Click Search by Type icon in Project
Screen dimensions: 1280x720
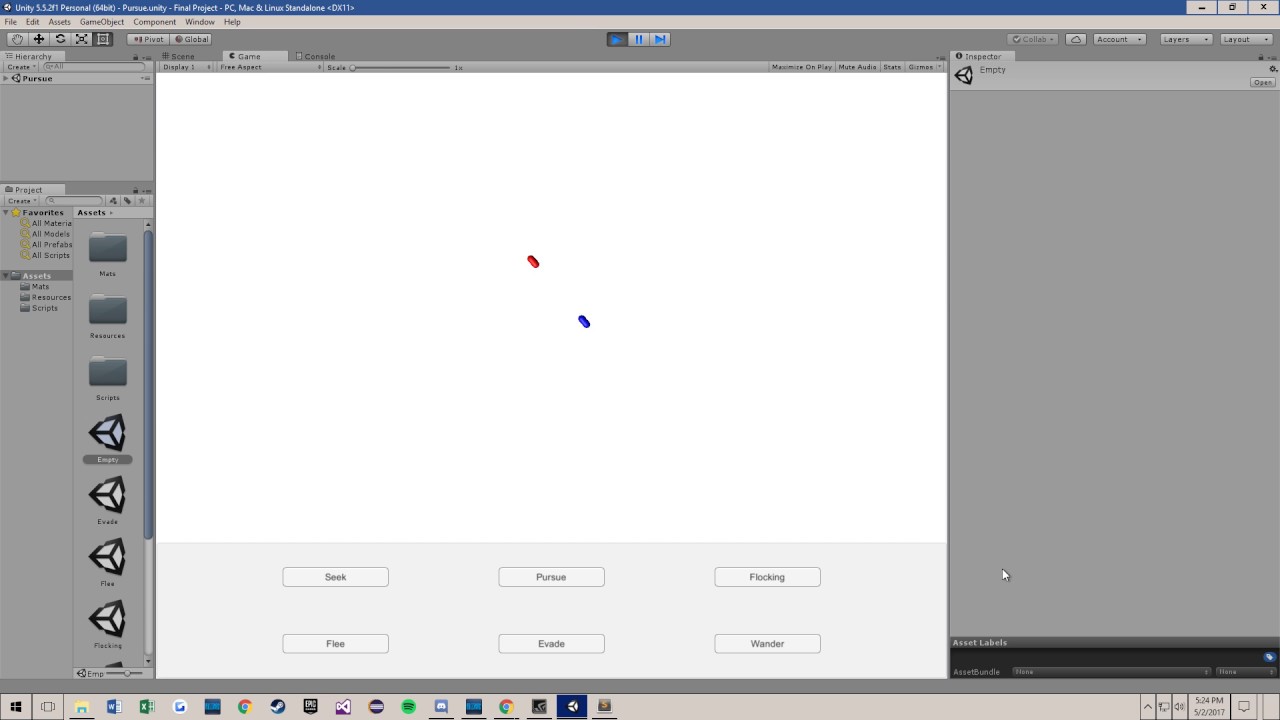click(113, 201)
